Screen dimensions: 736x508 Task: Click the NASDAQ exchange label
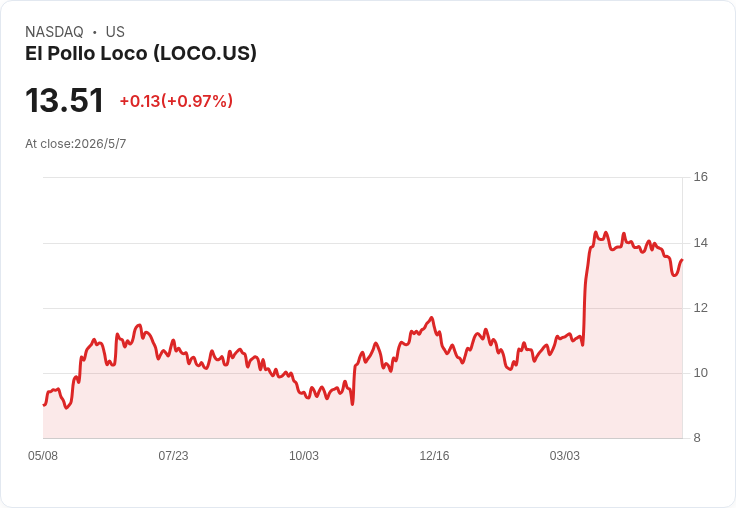pos(54,32)
